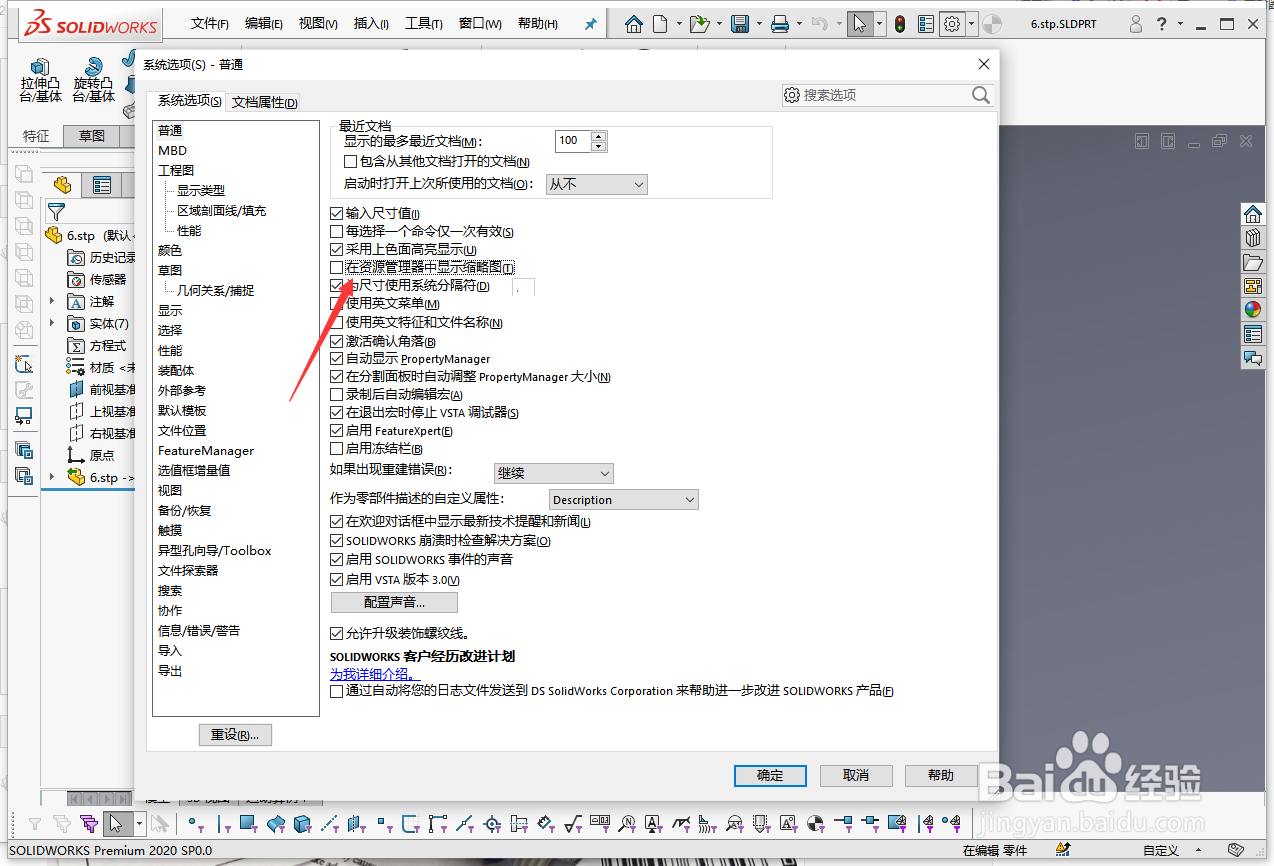
Task: Click the Extruded Boss/Base (拉伸凸台/基体) tool
Action: pos(41,81)
